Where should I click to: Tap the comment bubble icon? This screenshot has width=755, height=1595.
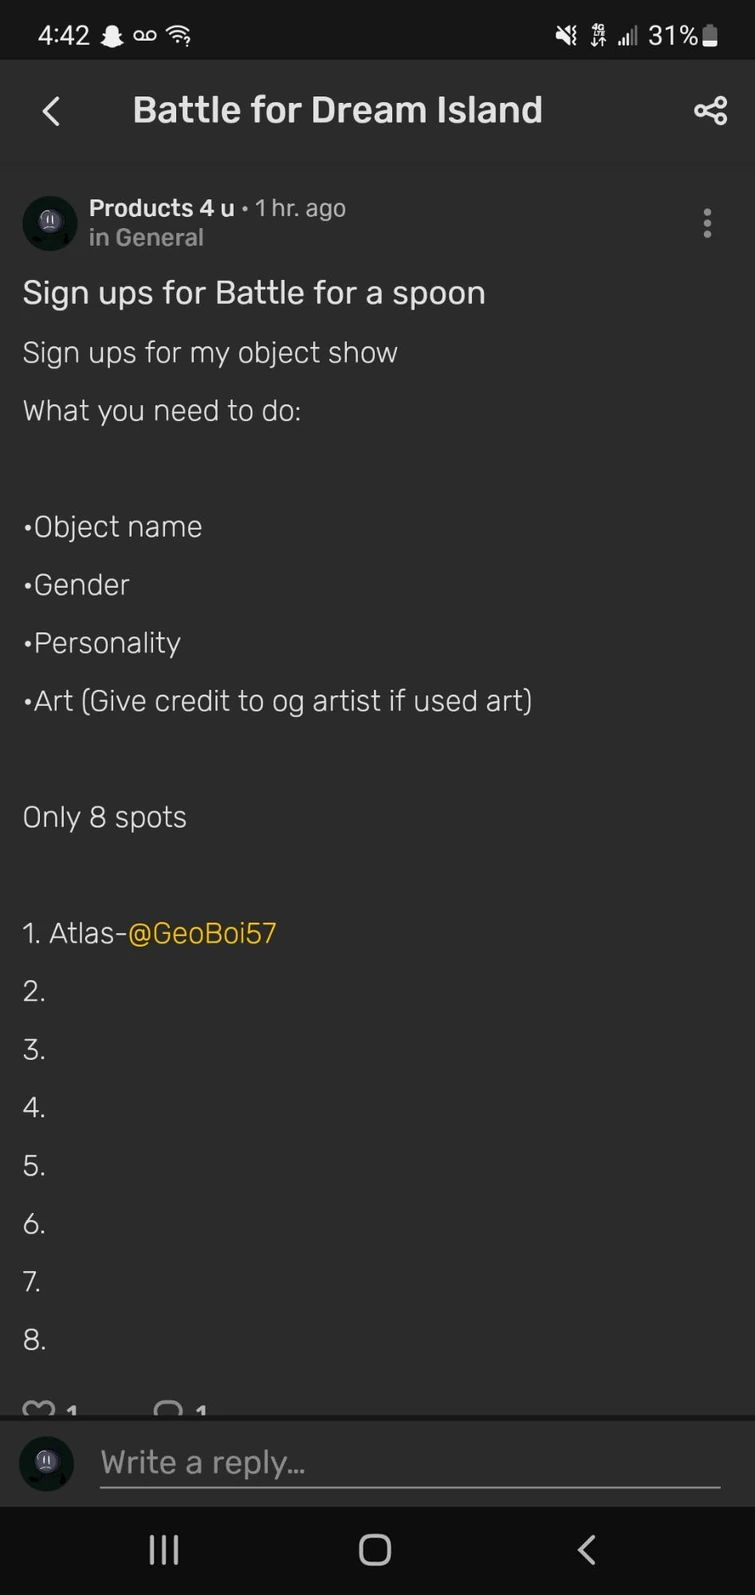point(168,1408)
